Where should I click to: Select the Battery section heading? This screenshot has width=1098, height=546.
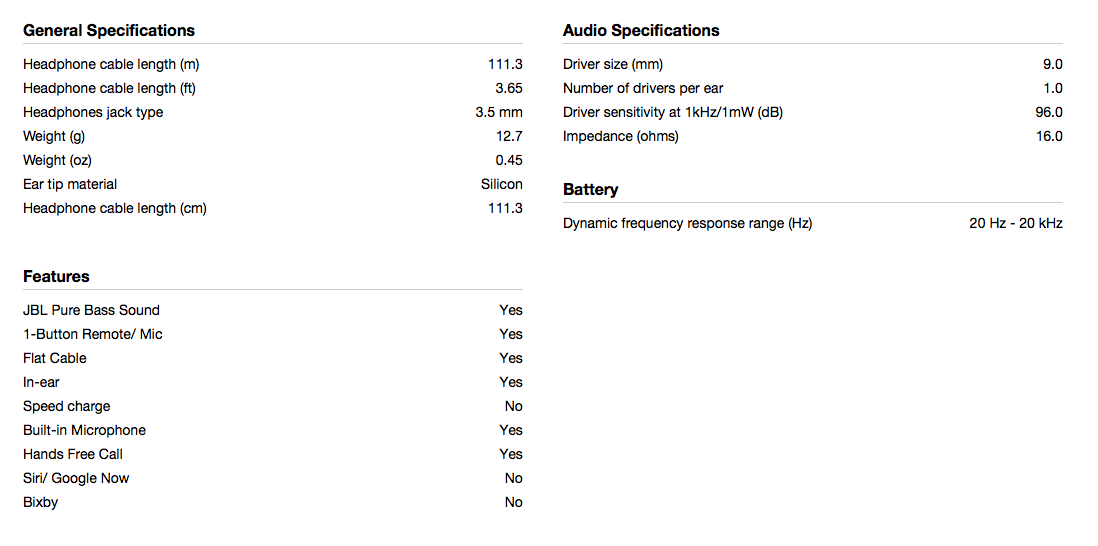[590, 190]
